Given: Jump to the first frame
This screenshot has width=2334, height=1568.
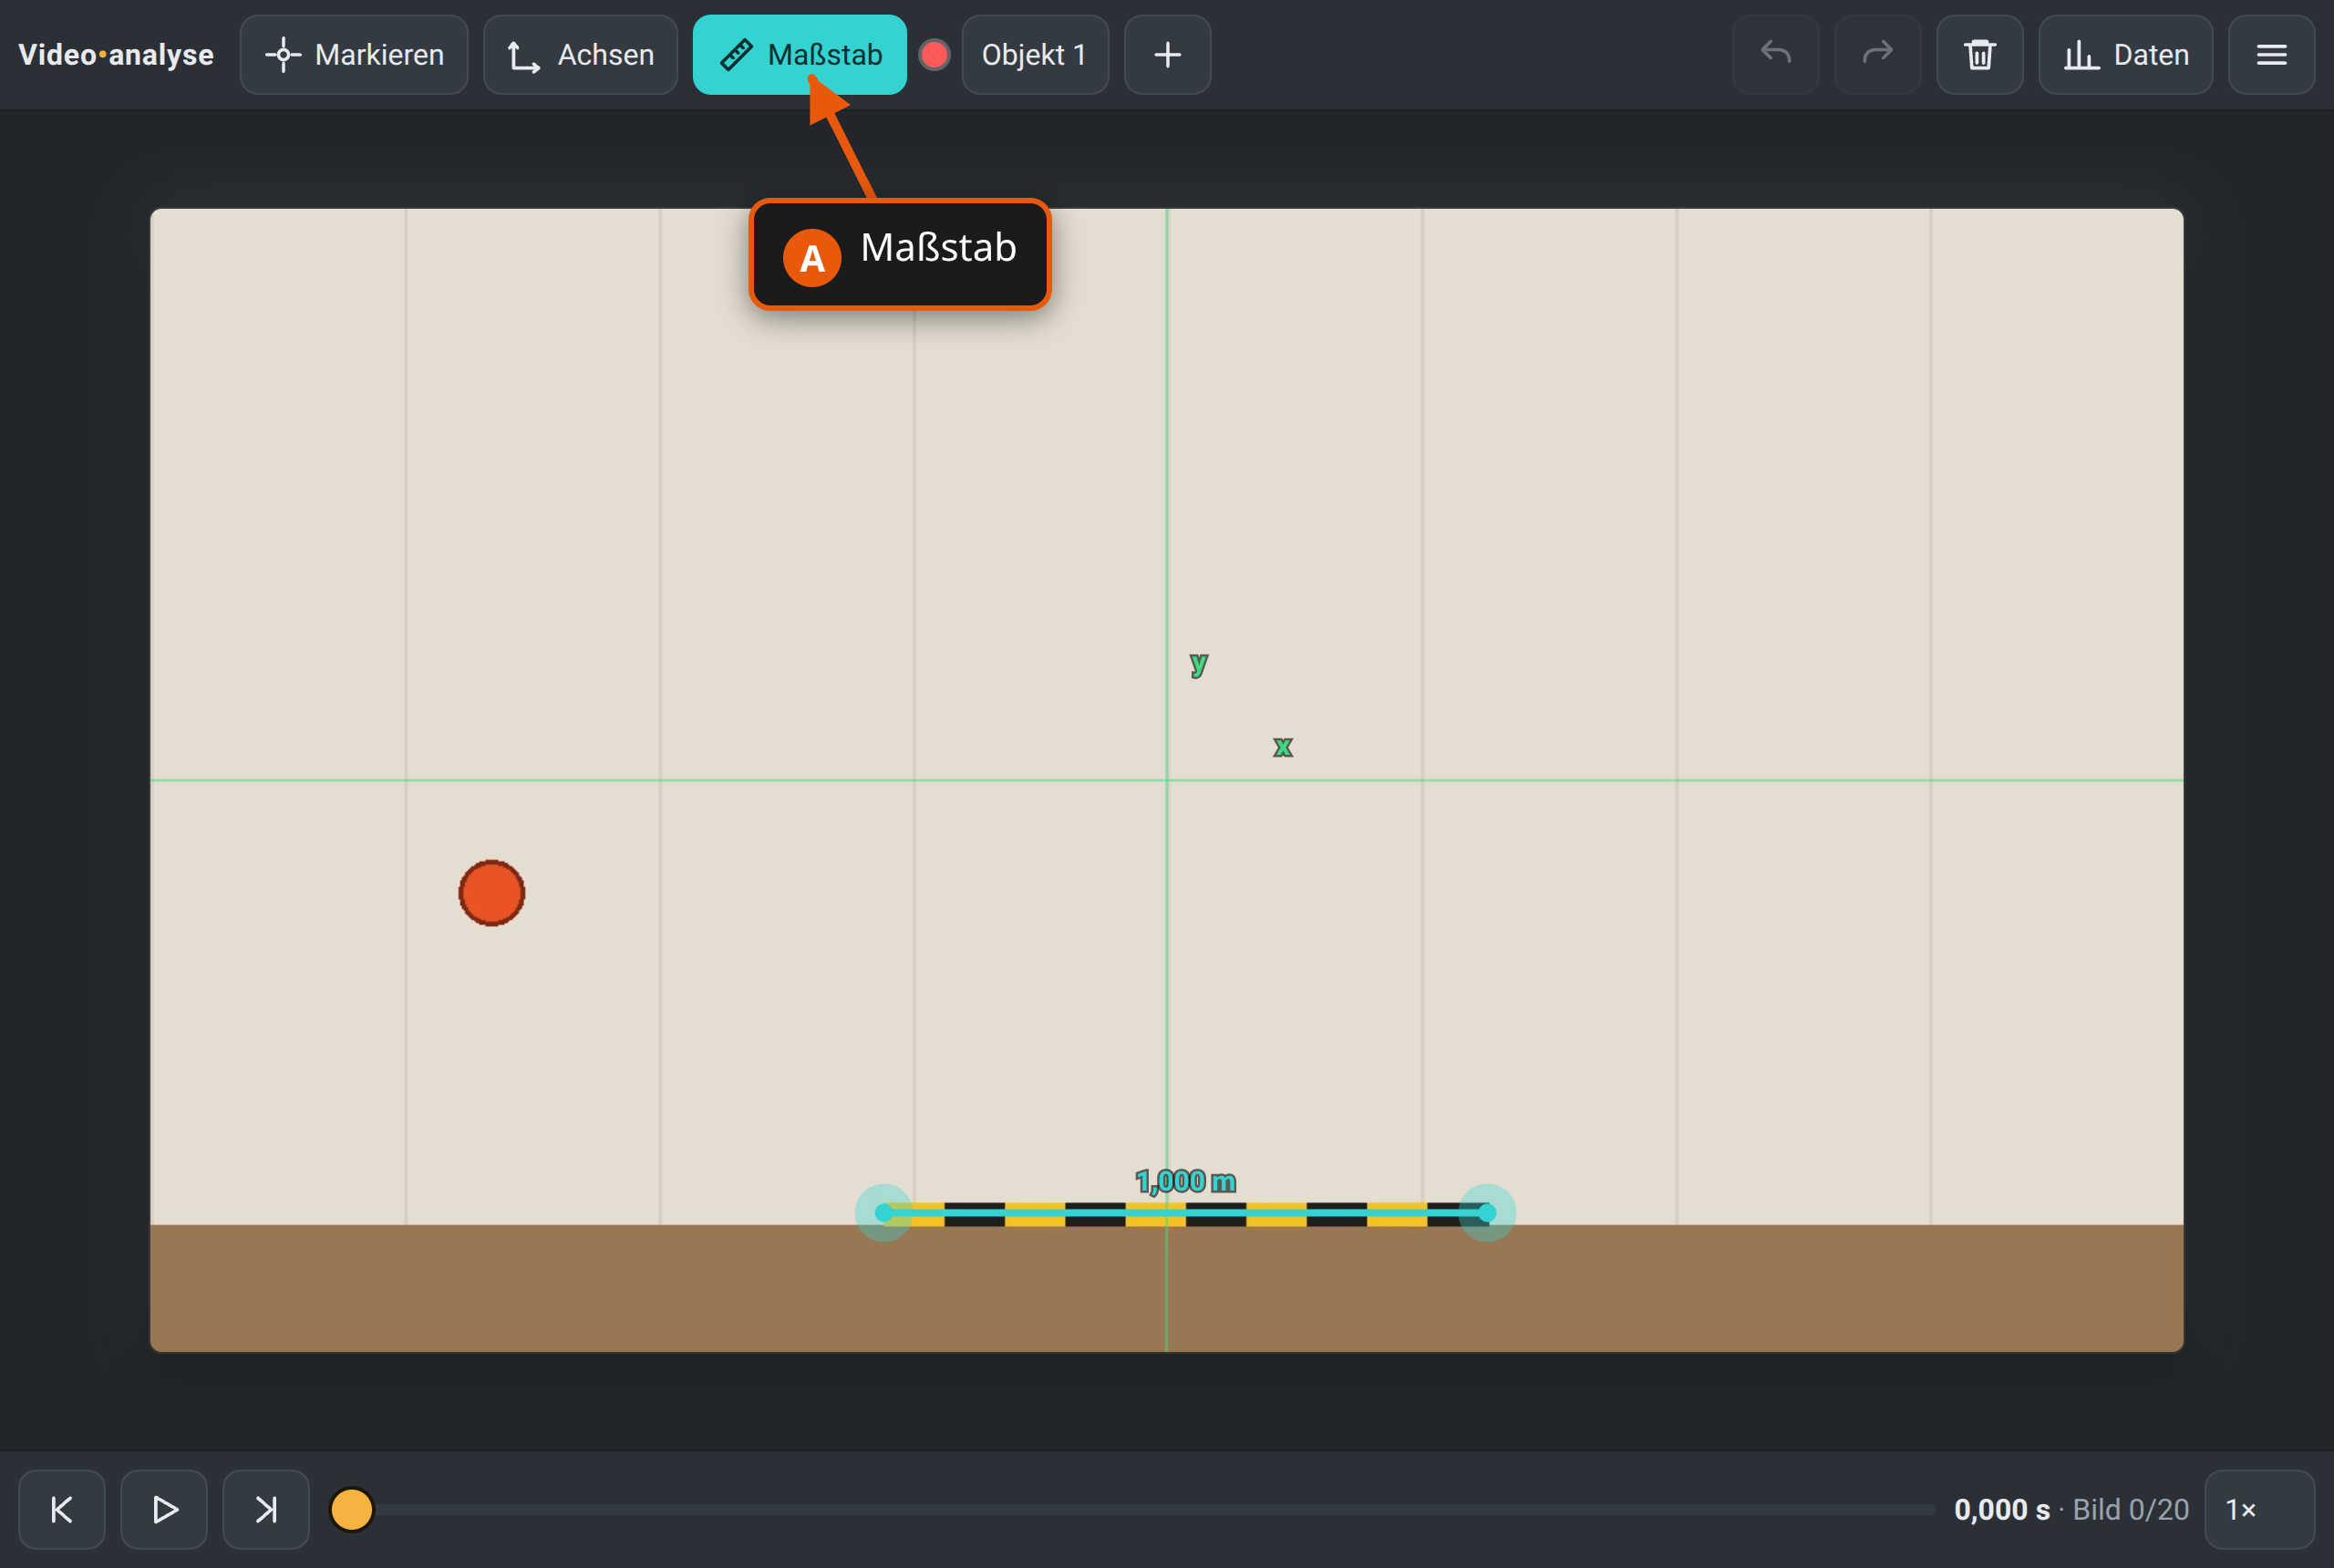Looking at the screenshot, I should pos(62,1509).
